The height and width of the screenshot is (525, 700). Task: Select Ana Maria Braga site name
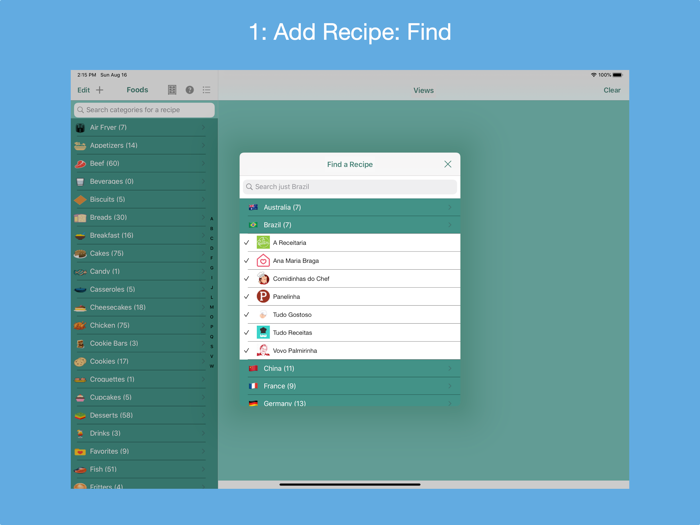coord(296,261)
